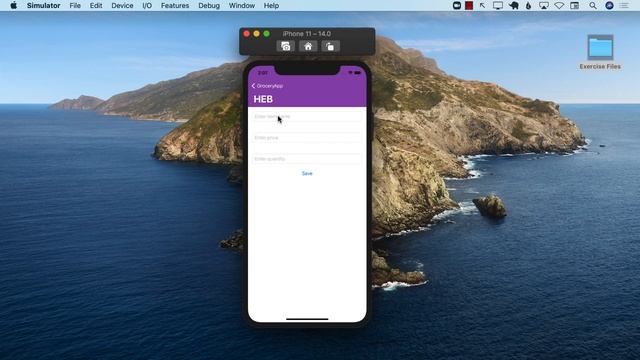The width and height of the screenshot is (640, 360).
Task: Open Spotlight search in the menu bar
Action: [x=593, y=6]
